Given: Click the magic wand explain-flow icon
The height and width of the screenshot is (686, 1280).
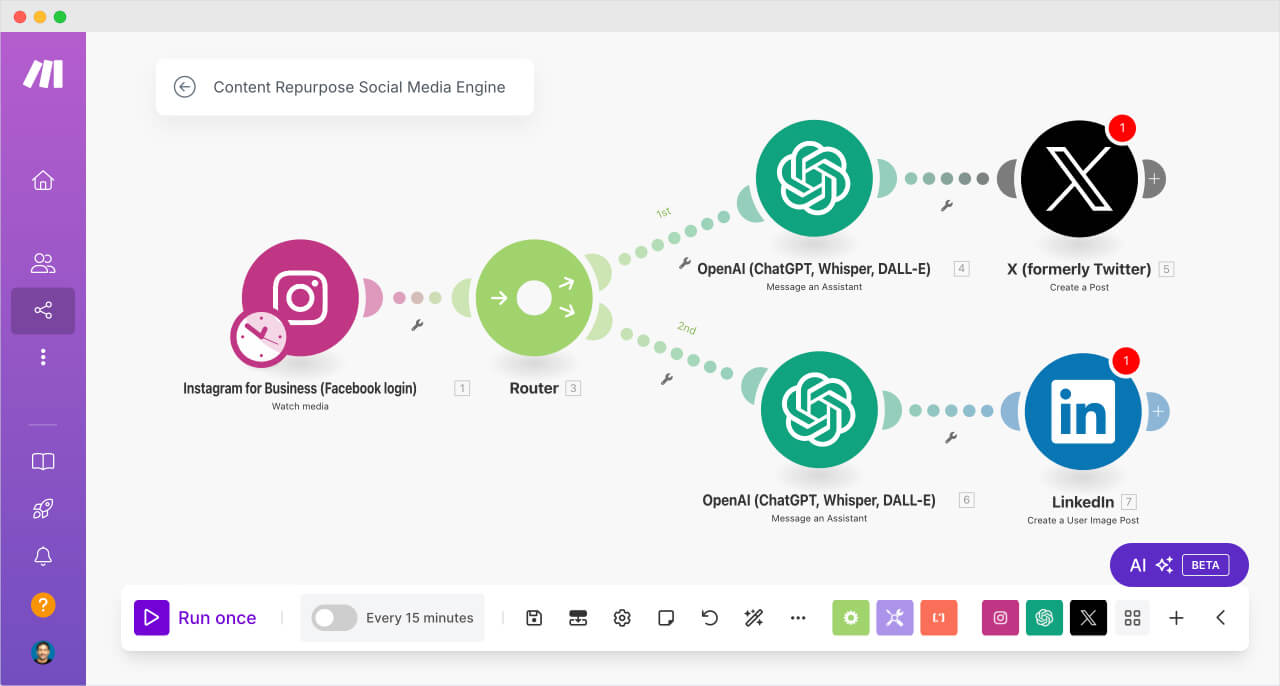Looking at the screenshot, I should pyautogui.click(x=754, y=618).
